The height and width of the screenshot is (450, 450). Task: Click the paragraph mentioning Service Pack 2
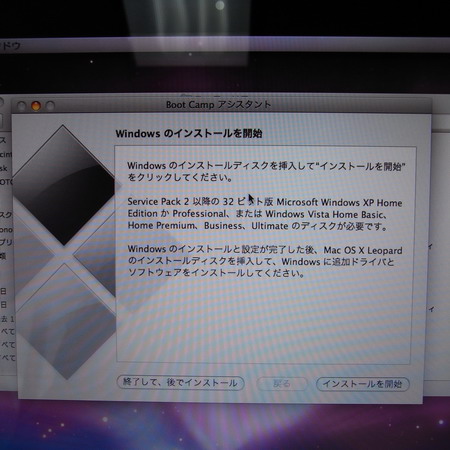click(265, 214)
